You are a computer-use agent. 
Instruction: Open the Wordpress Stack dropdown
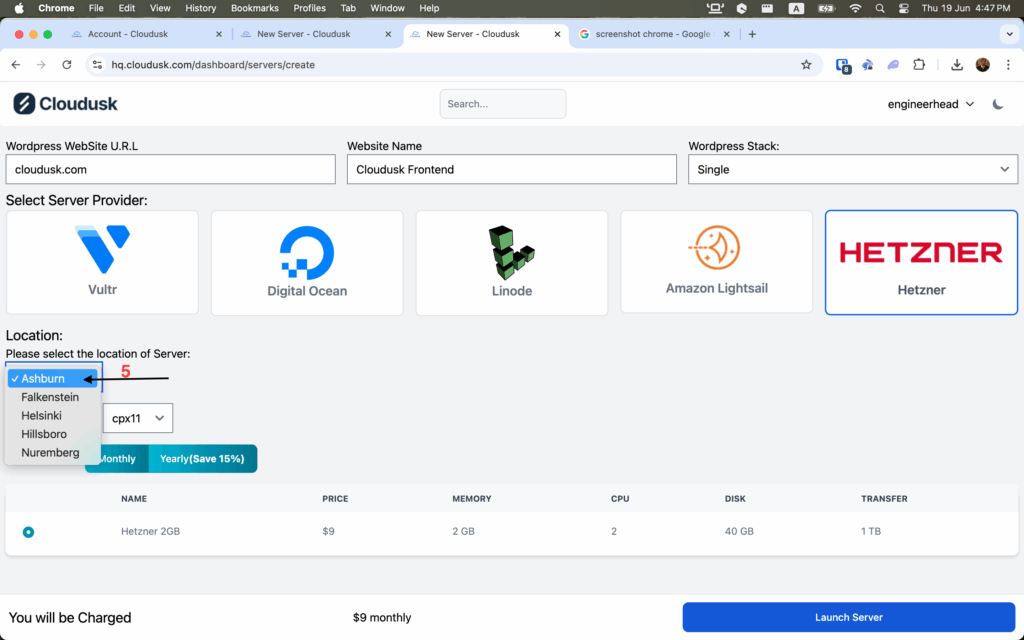pos(853,169)
